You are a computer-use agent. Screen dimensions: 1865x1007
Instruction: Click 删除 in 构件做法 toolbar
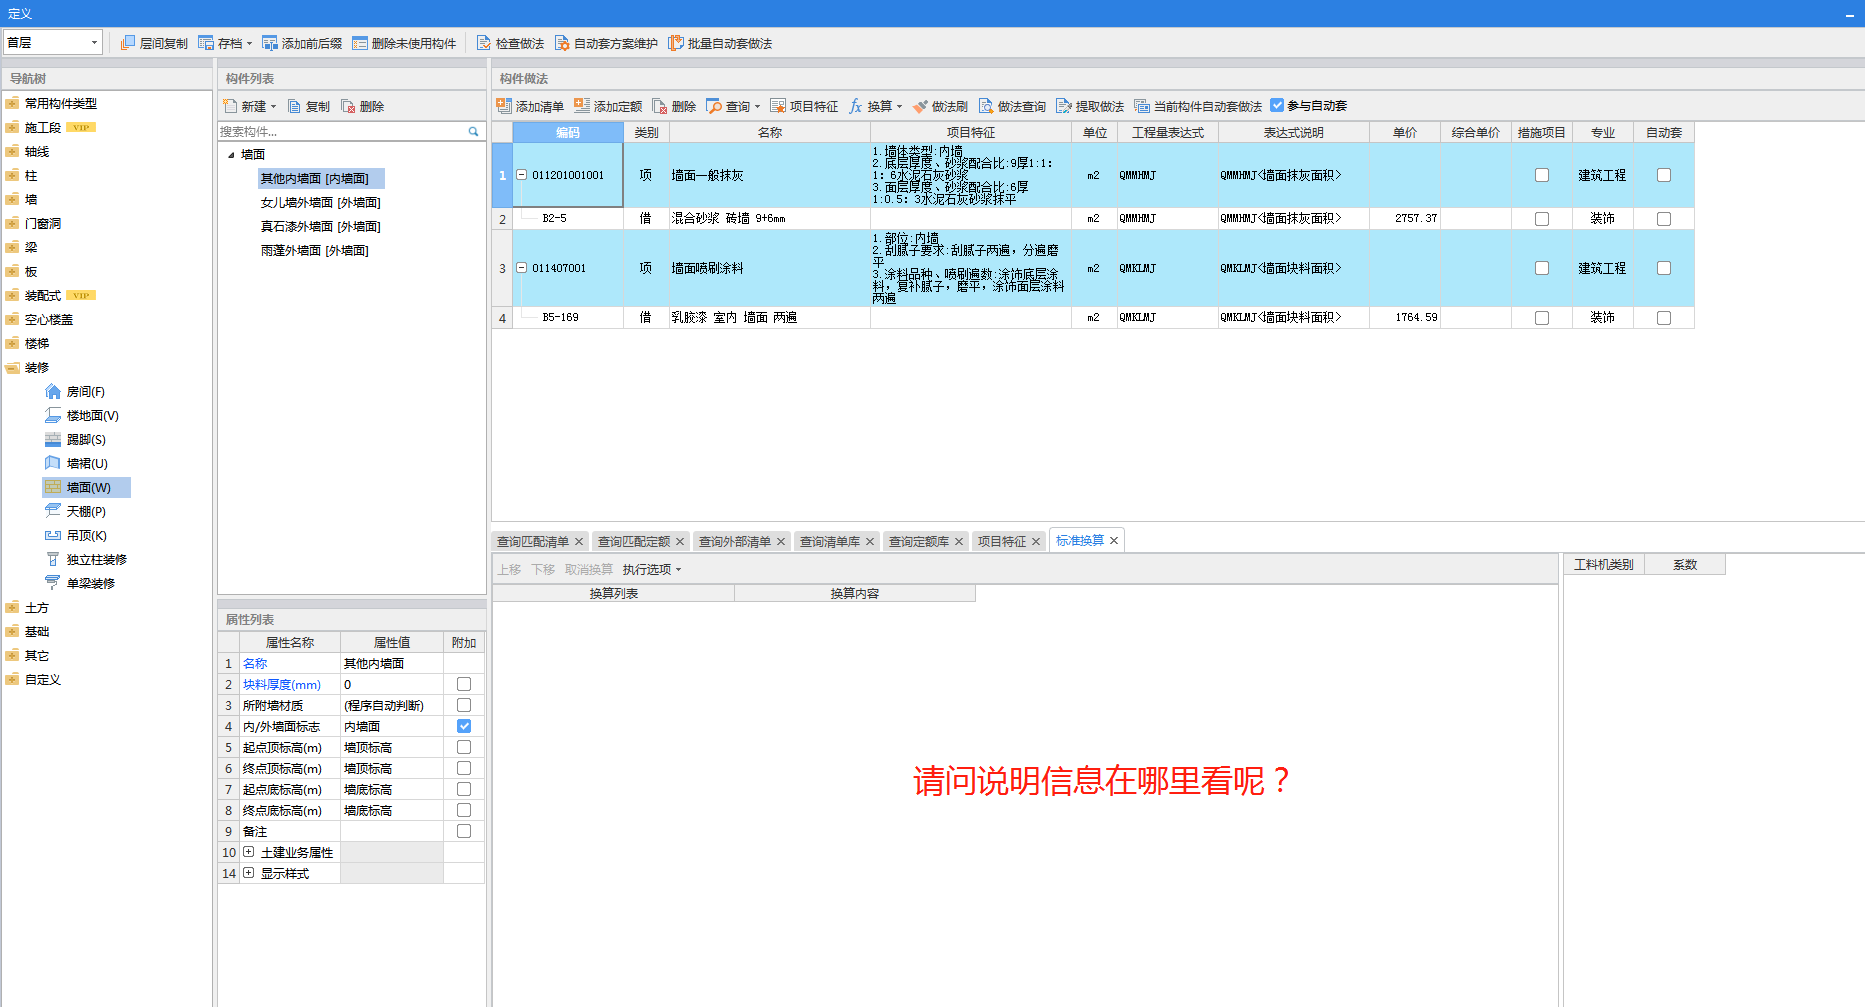click(x=674, y=106)
